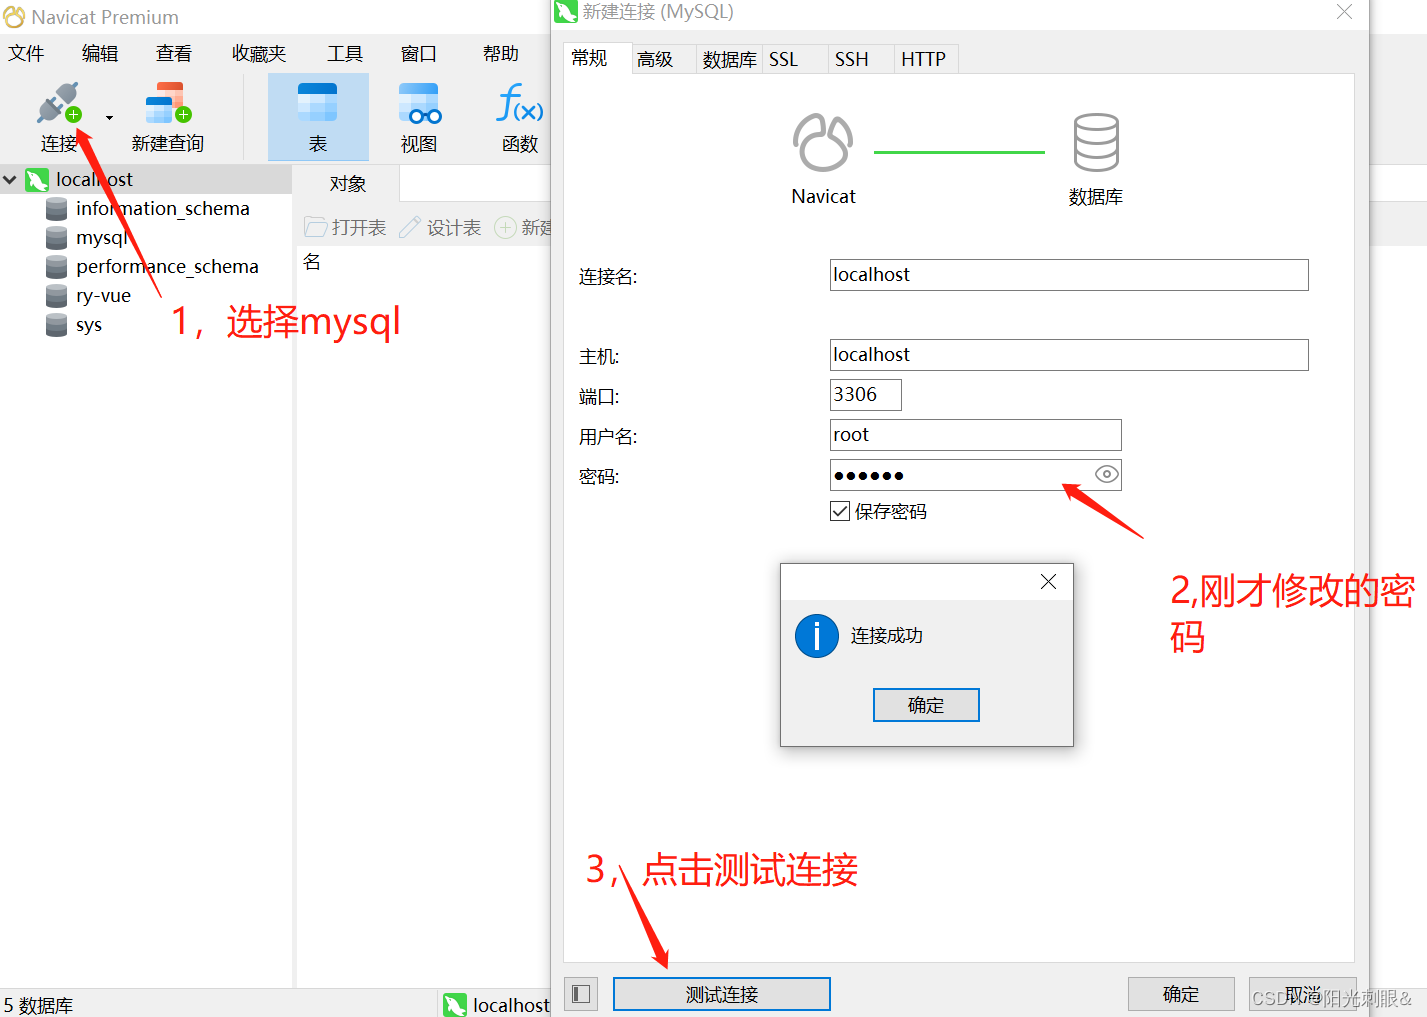
Task: Click the localhost status bar entry
Action: [497, 1005]
